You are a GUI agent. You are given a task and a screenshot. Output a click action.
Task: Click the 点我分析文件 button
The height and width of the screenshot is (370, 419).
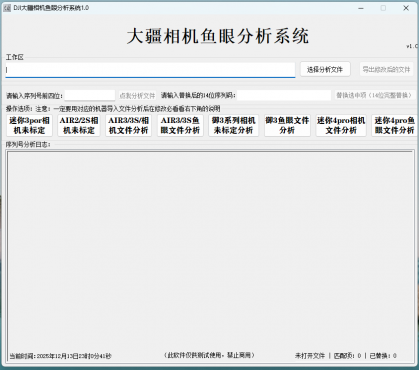137,96
